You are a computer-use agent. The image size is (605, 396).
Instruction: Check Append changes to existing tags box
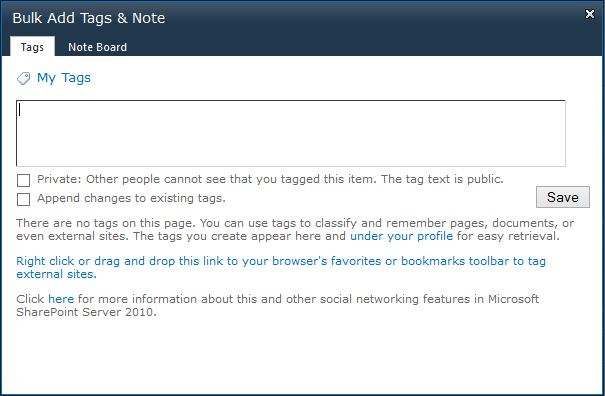[24, 199]
